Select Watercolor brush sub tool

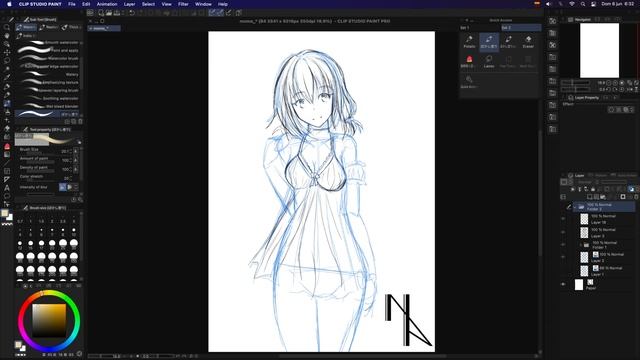click(48, 58)
